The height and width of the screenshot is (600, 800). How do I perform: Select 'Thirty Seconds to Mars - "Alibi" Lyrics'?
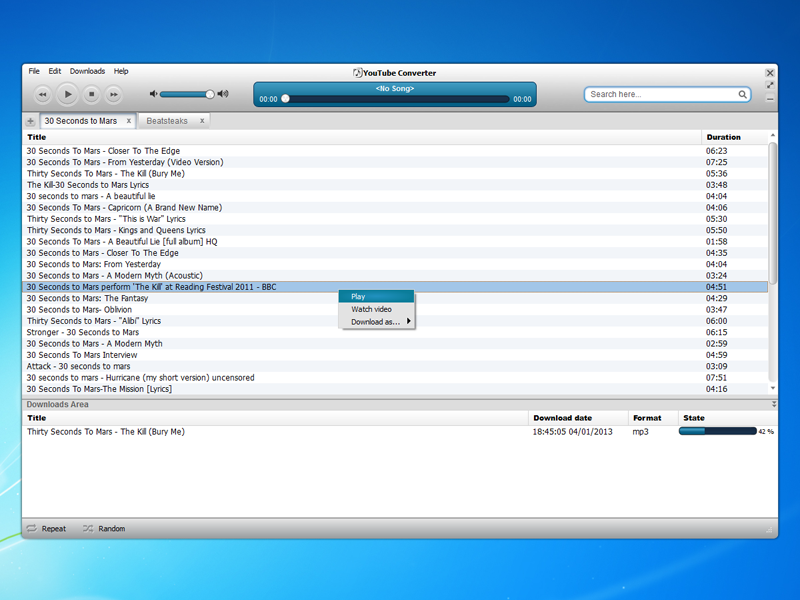pyautogui.click(x=395, y=321)
